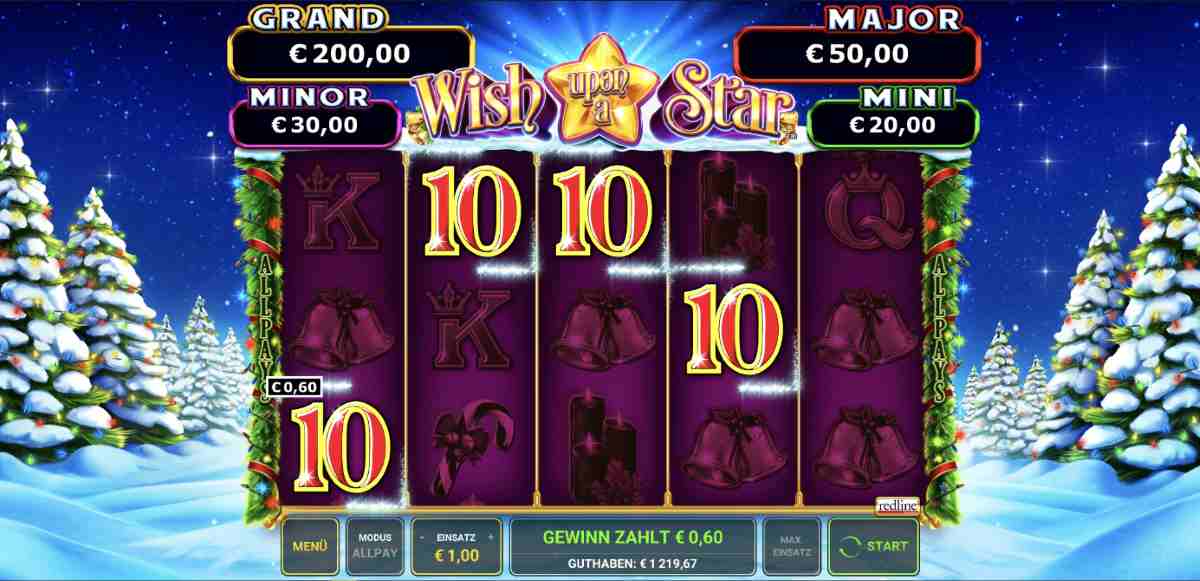Image resolution: width=1200 pixels, height=581 pixels.
Task: Select the MINI jackpot €20,00 box
Action: point(892,125)
